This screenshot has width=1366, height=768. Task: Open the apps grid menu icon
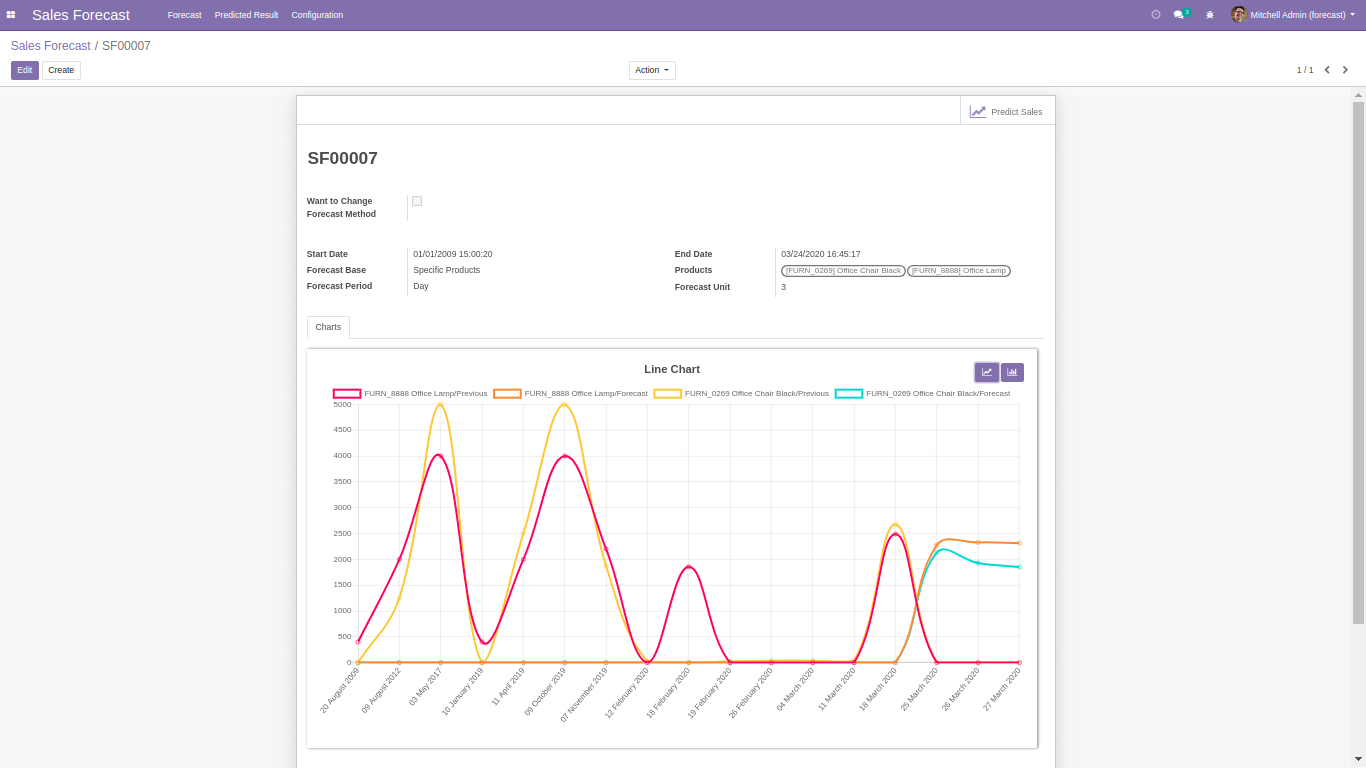click(11, 15)
